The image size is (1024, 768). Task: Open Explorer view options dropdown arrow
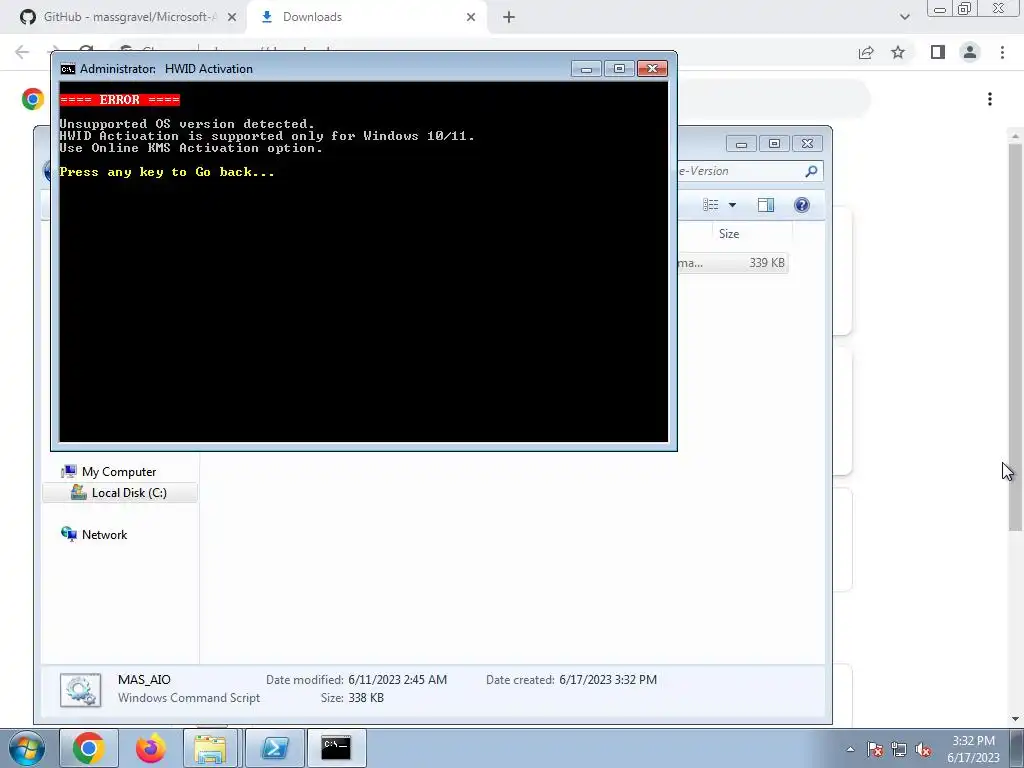pos(732,205)
